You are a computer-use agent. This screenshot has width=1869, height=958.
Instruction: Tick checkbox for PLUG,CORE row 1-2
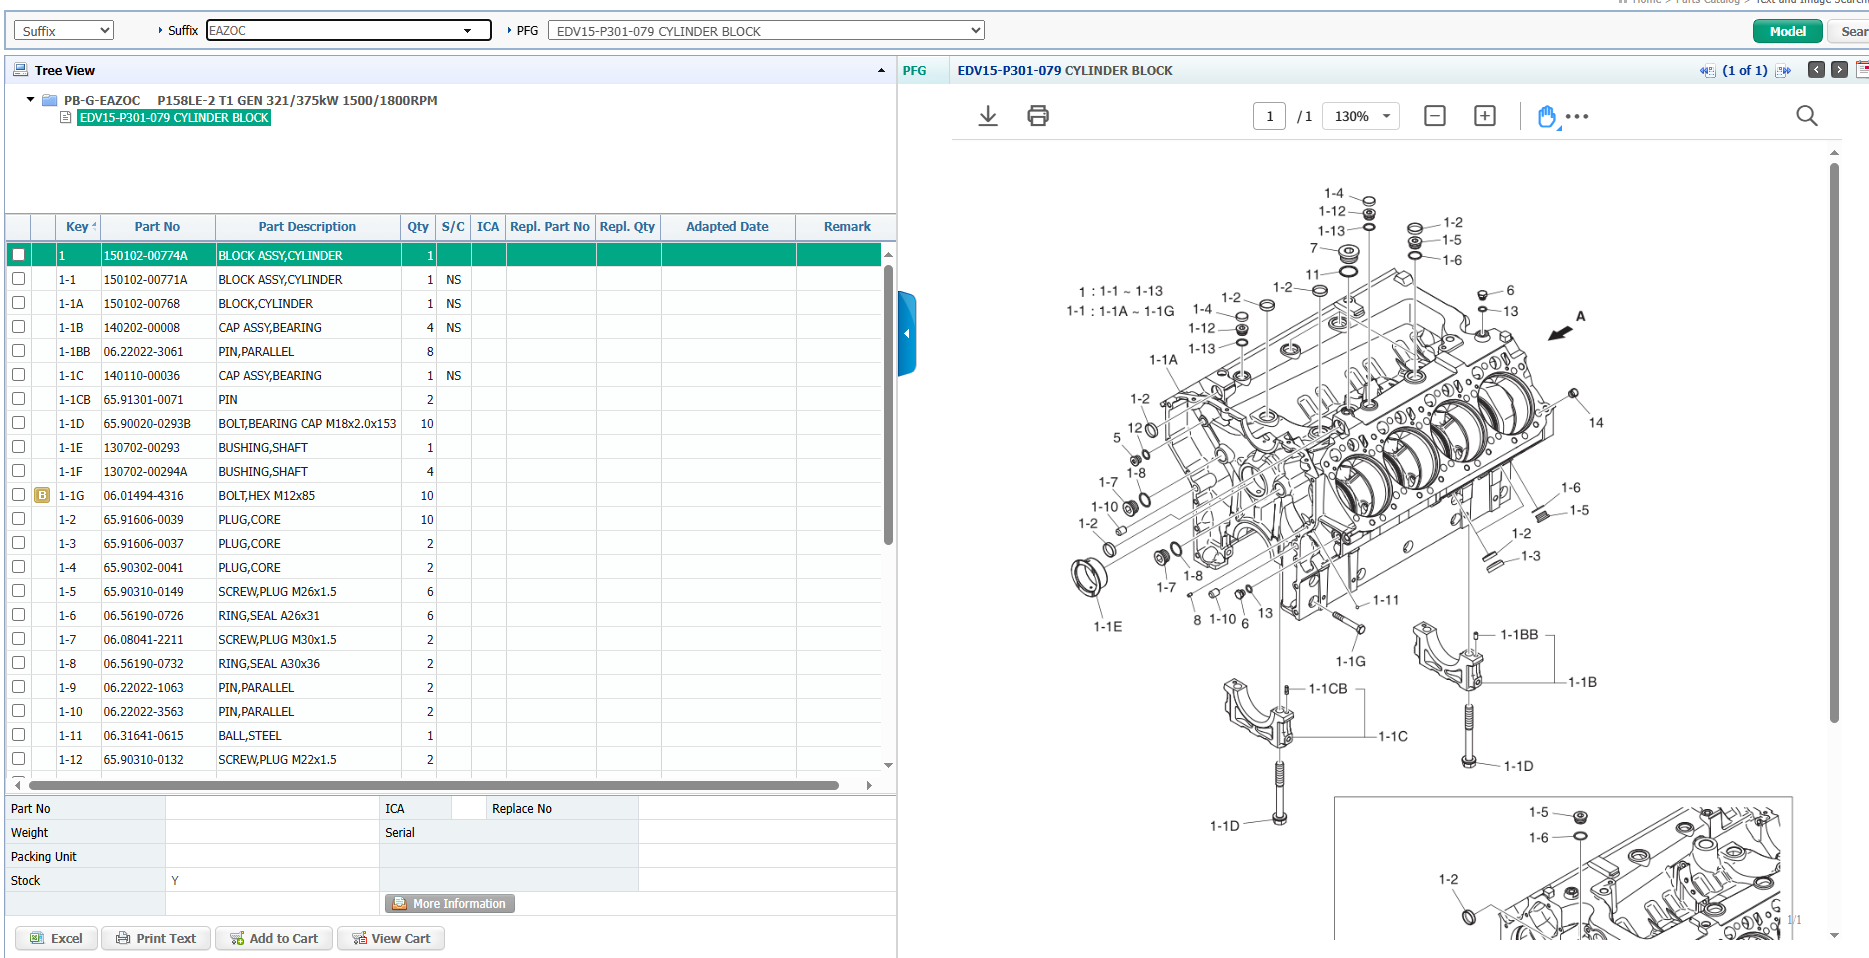[x=18, y=519]
